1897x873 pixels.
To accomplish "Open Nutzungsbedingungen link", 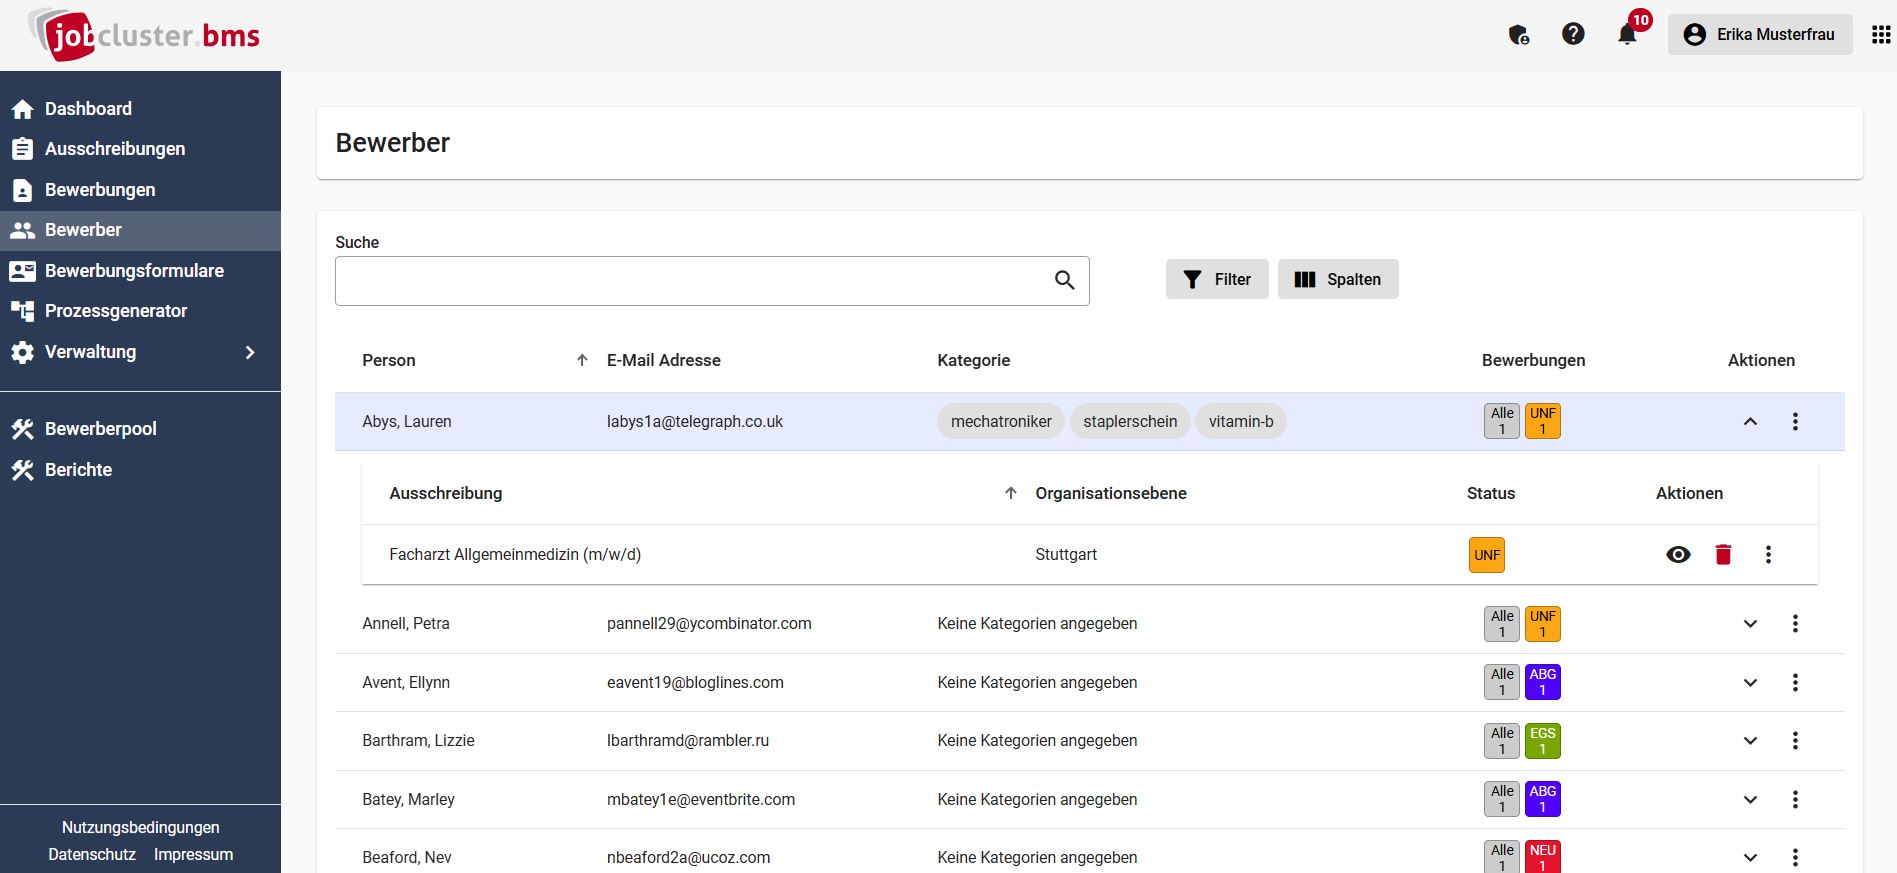I will pyautogui.click(x=141, y=827).
